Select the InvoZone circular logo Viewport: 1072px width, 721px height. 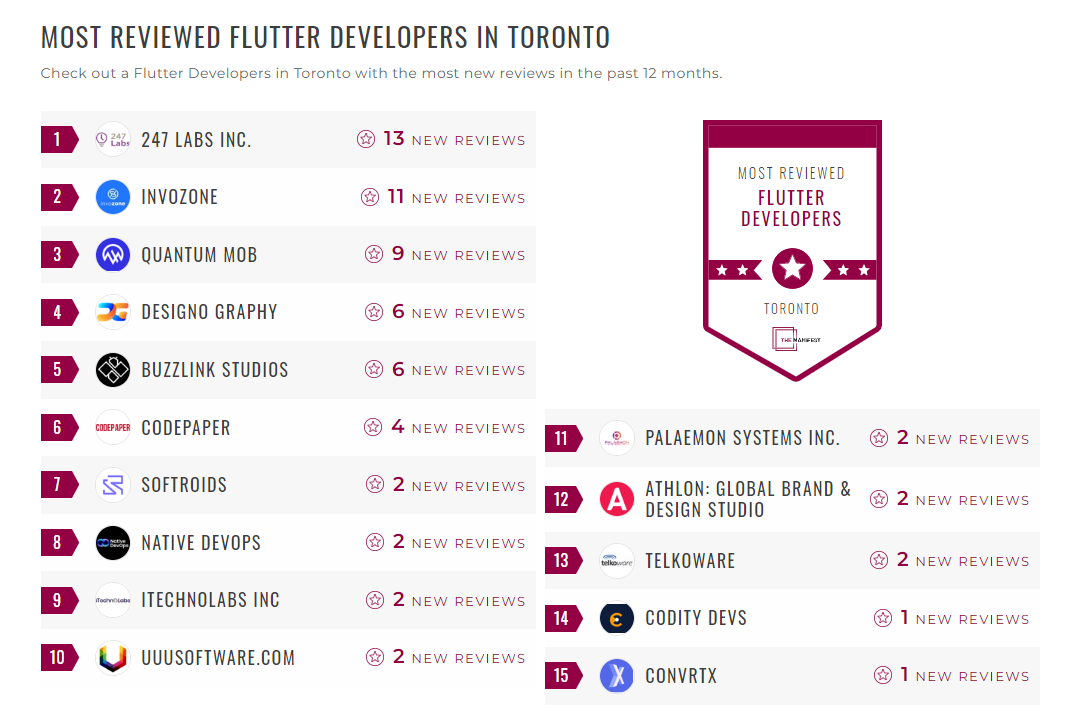click(x=112, y=197)
